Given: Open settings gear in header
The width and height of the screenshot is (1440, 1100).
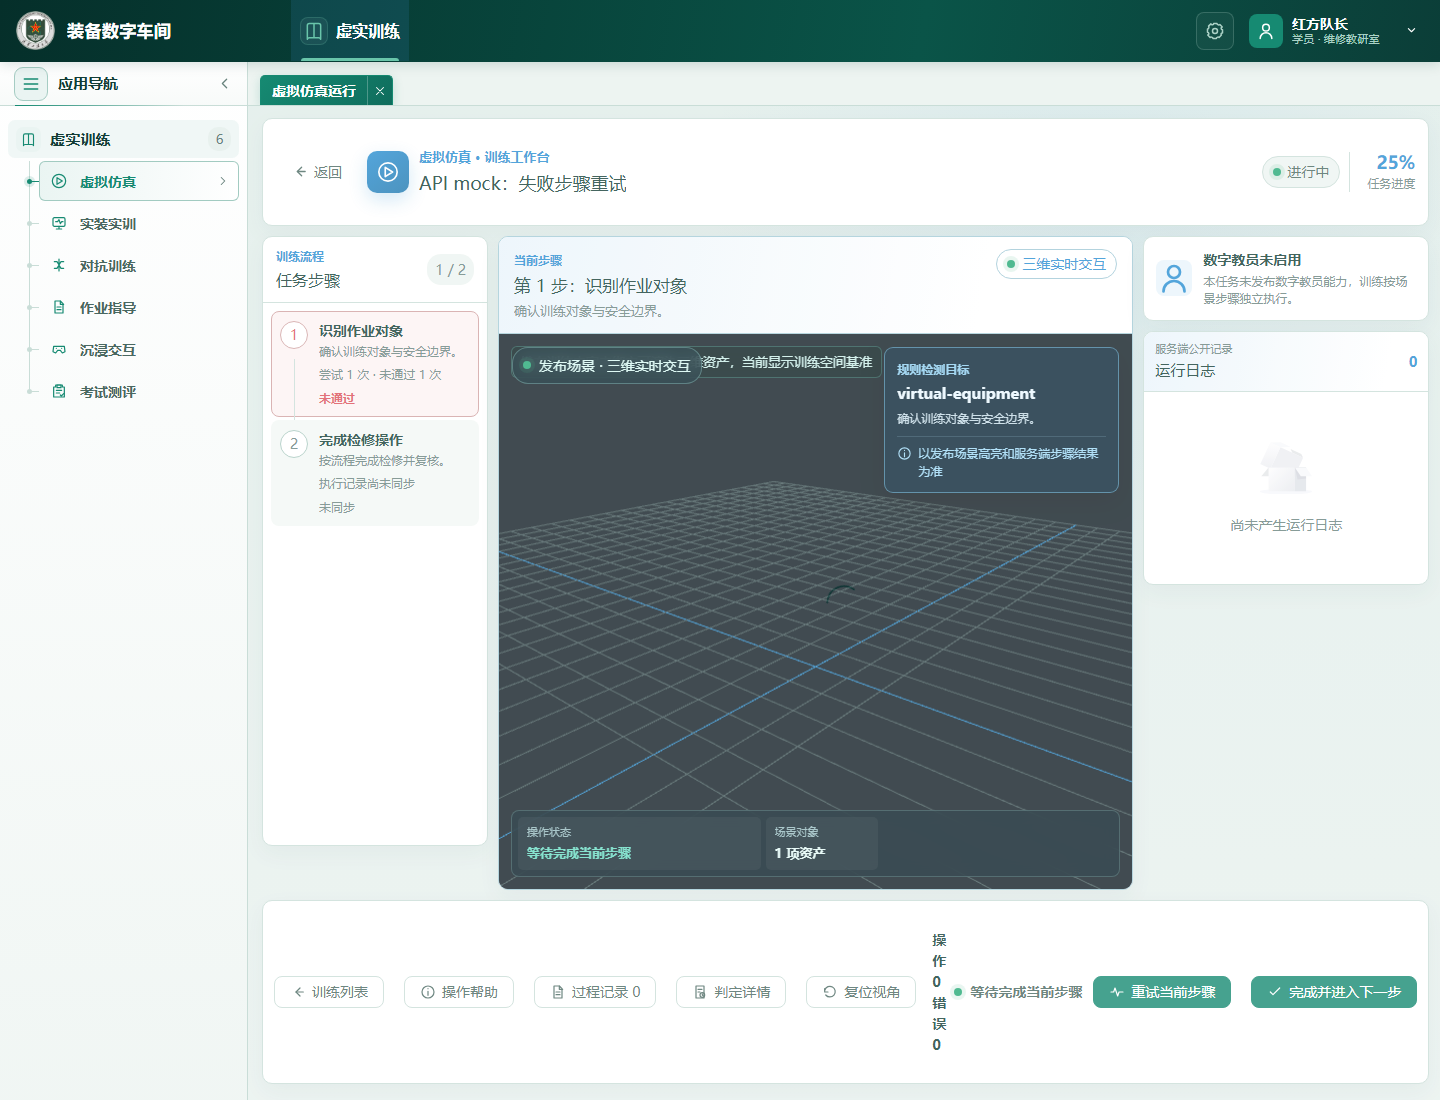Looking at the screenshot, I should click(x=1215, y=31).
